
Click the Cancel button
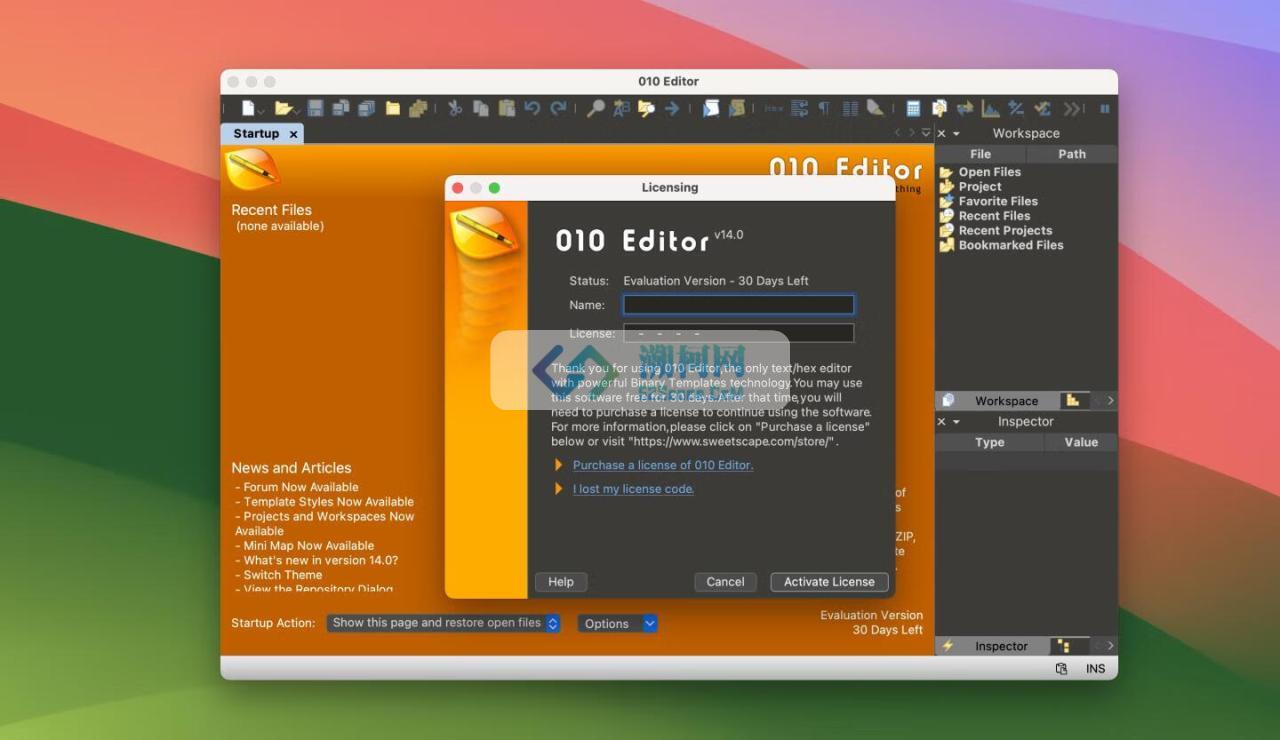(x=725, y=582)
